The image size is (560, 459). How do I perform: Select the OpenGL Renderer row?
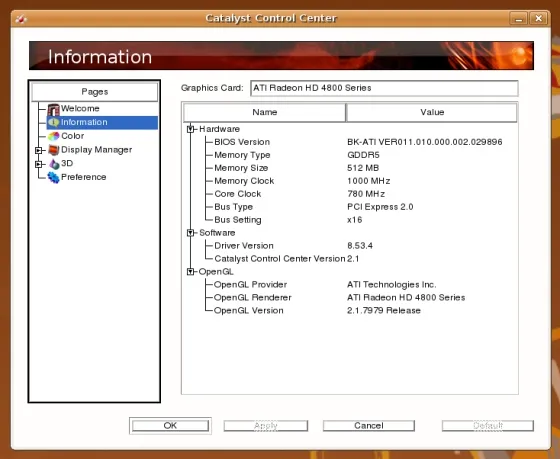253,298
